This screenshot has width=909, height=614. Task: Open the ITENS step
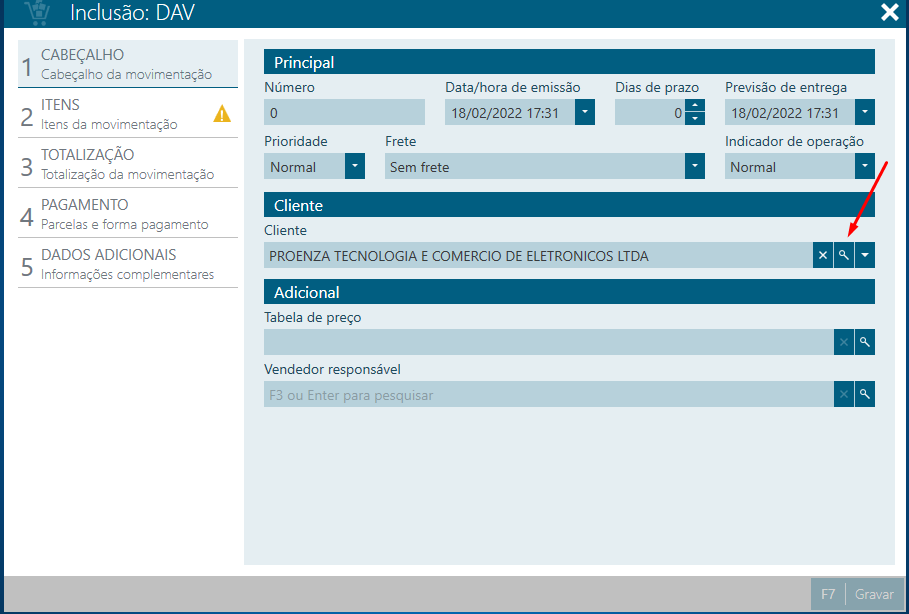pos(128,114)
